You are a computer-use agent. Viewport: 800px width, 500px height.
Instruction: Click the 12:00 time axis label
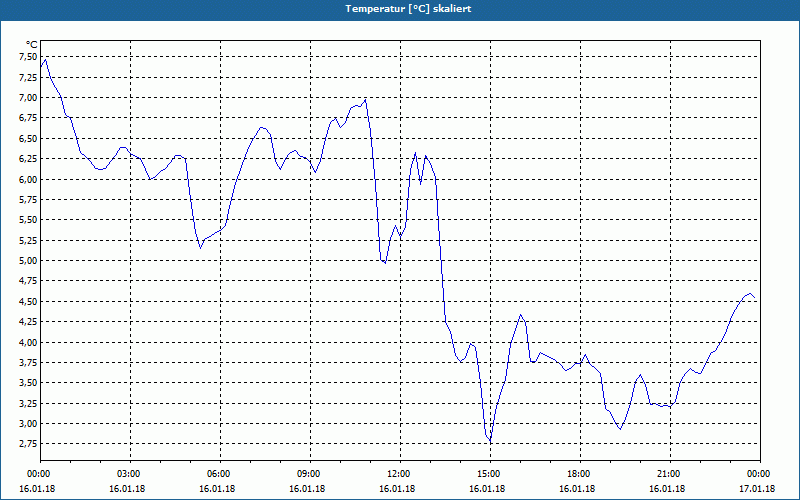pyautogui.click(x=401, y=474)
